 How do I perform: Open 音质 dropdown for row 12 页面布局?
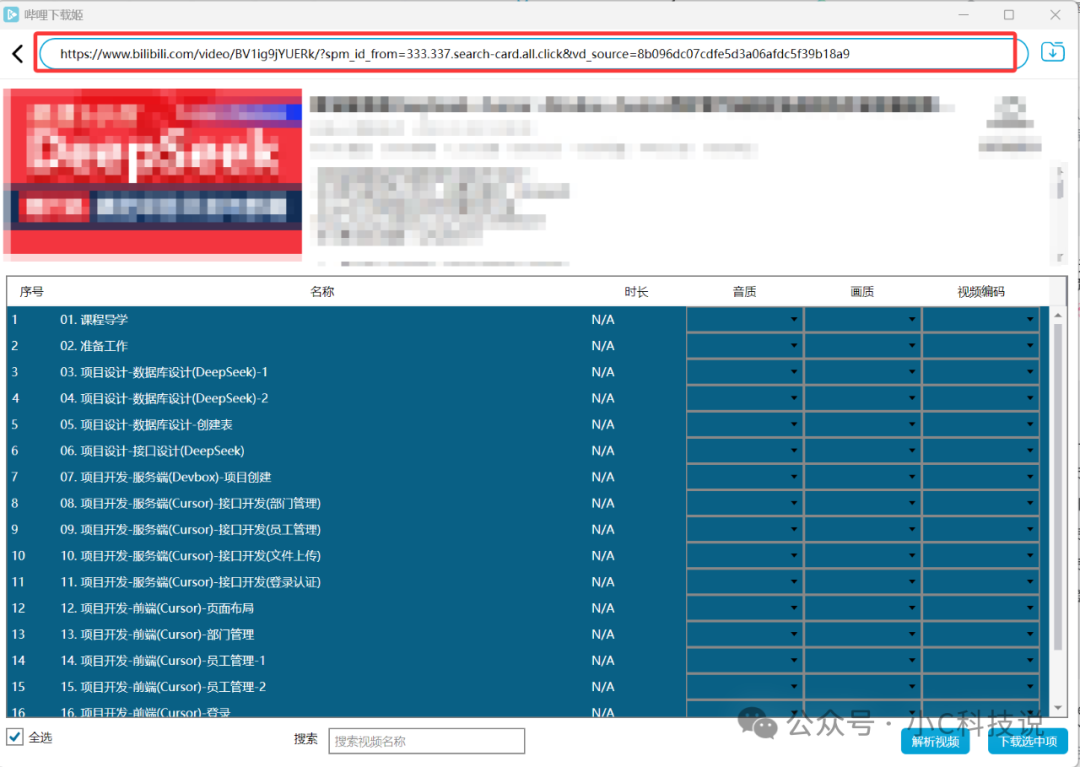(x=745, y=608)
